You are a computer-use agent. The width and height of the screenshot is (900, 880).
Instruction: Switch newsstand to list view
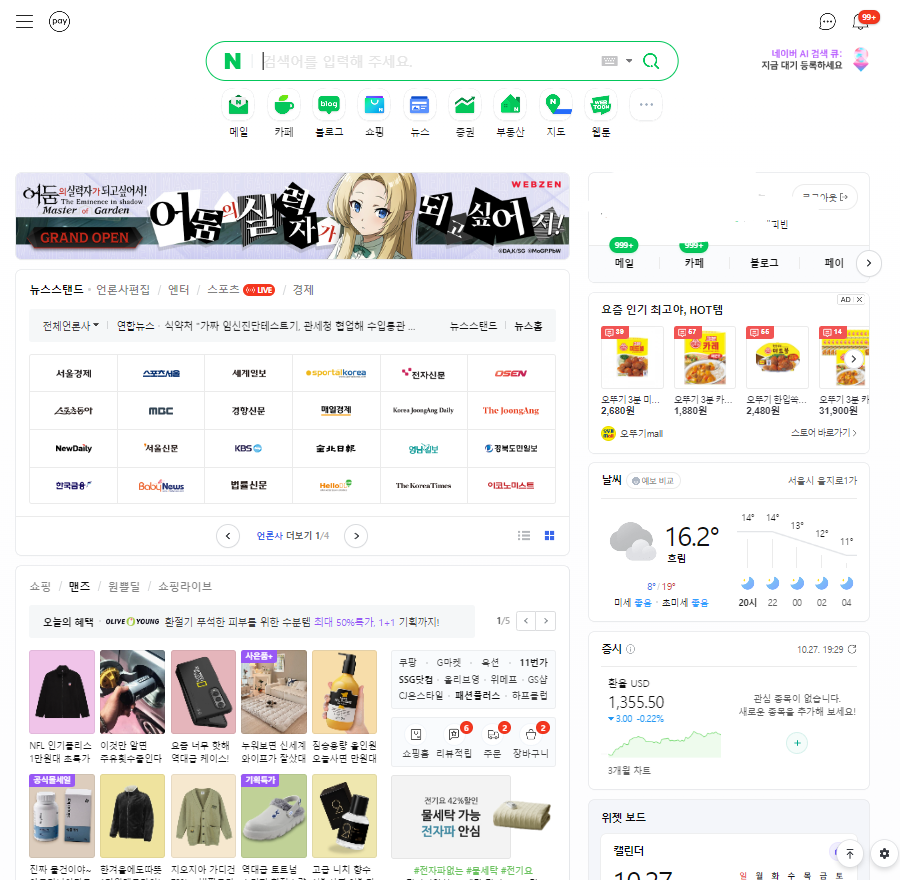pos(524,536)
